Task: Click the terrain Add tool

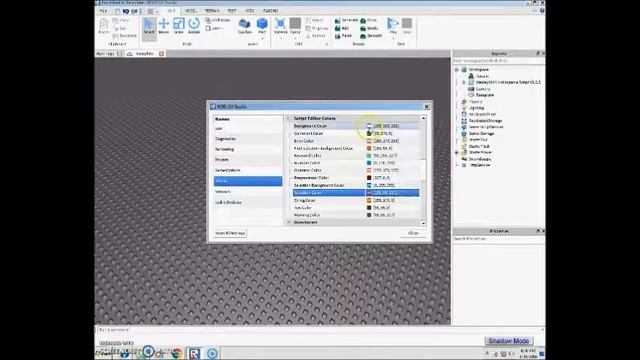Action: [x=342, y=28]
